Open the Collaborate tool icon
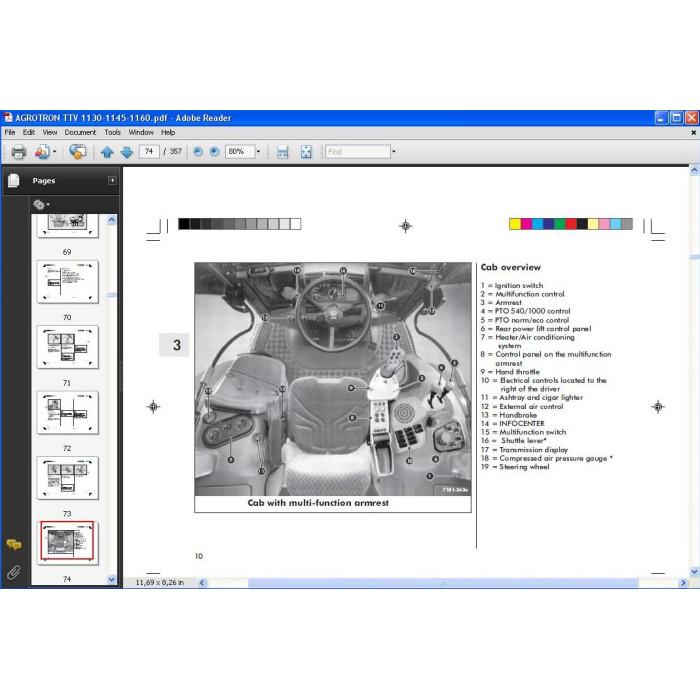 42,152
